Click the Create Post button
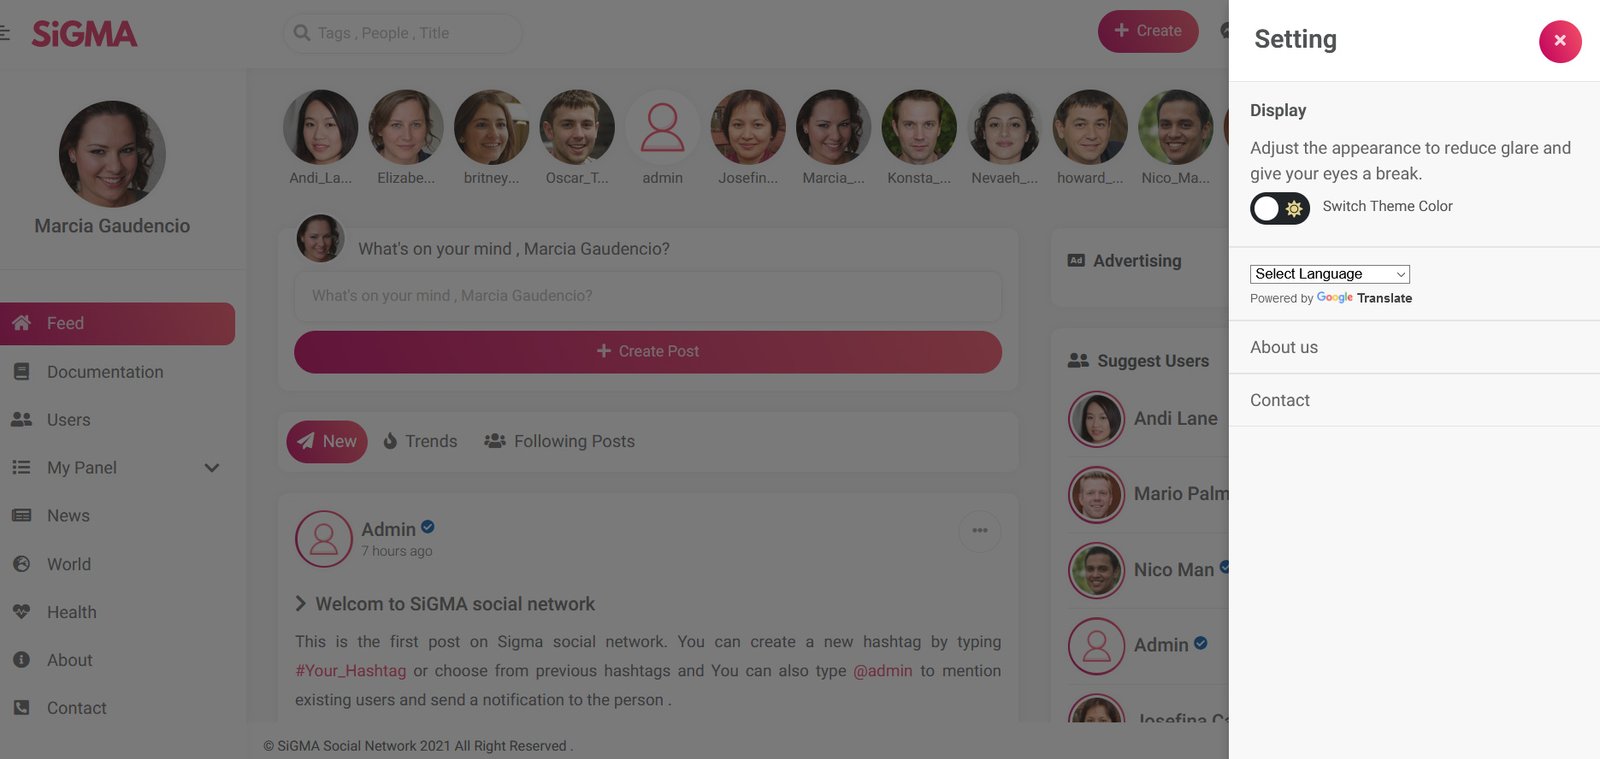 (648, 352)
